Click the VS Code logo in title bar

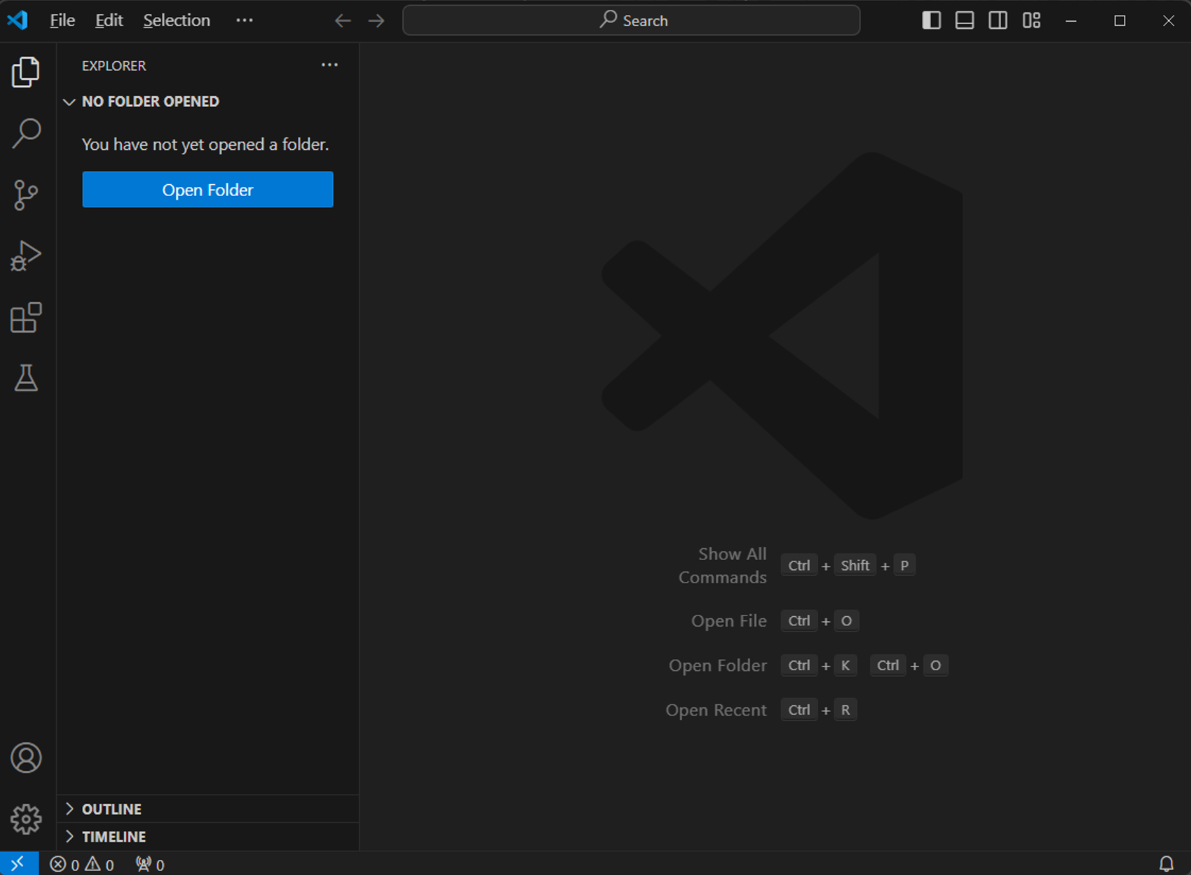click(x=17, y=21)
